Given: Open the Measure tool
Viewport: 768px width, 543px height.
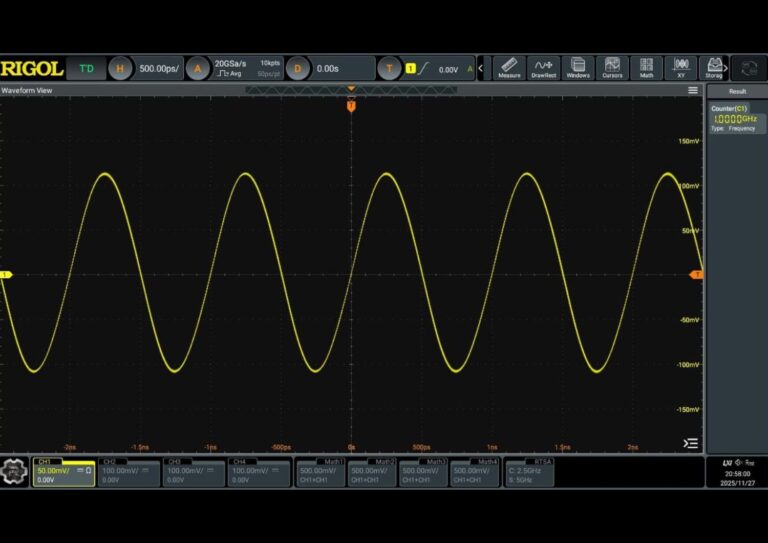Looking at the screenshot, I should pos(509,68).
